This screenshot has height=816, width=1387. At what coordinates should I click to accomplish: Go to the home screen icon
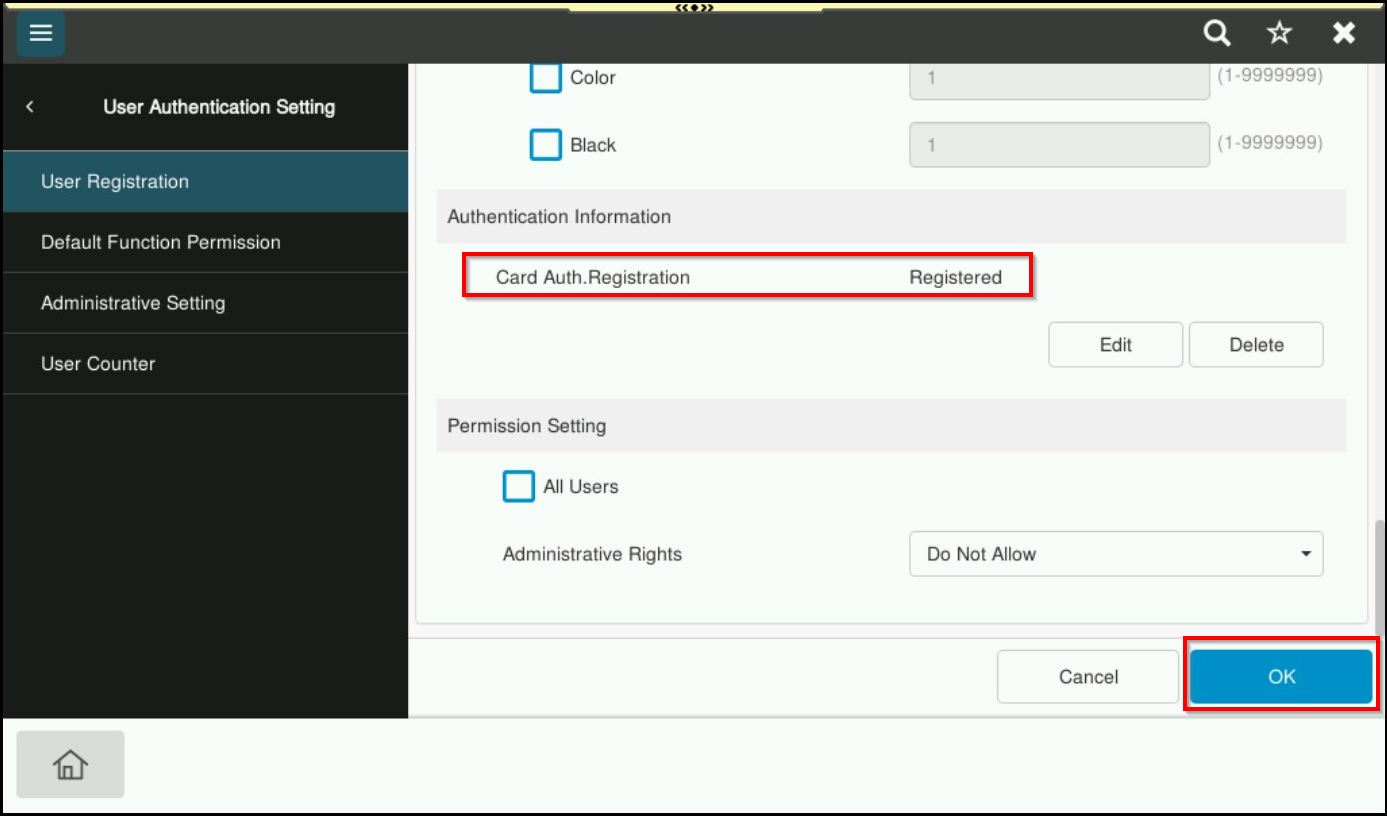coord(70,765)
